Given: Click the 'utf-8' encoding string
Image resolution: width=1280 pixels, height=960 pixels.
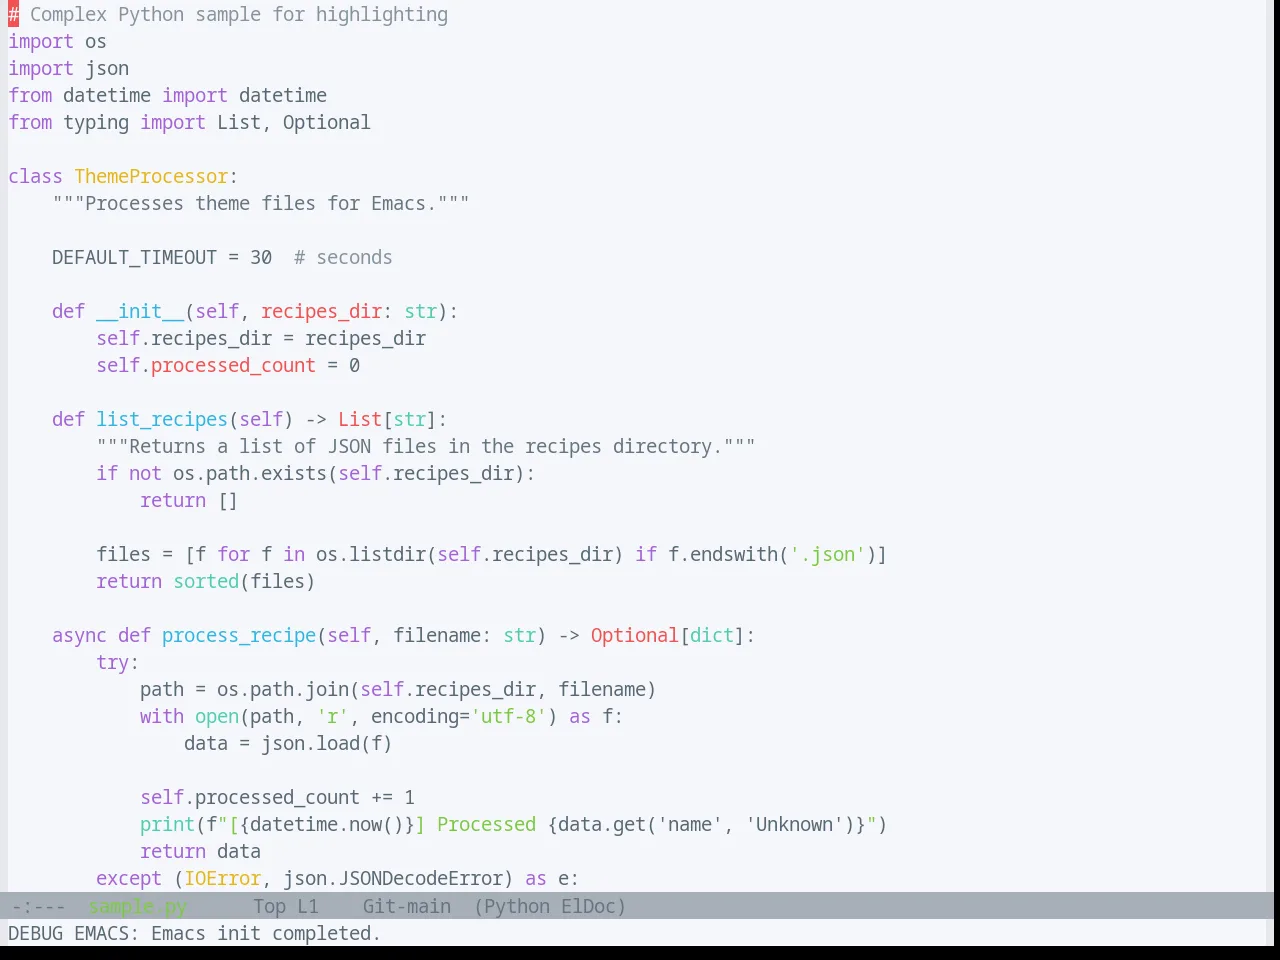Looking at the screenshot, I should click(508, 716).
